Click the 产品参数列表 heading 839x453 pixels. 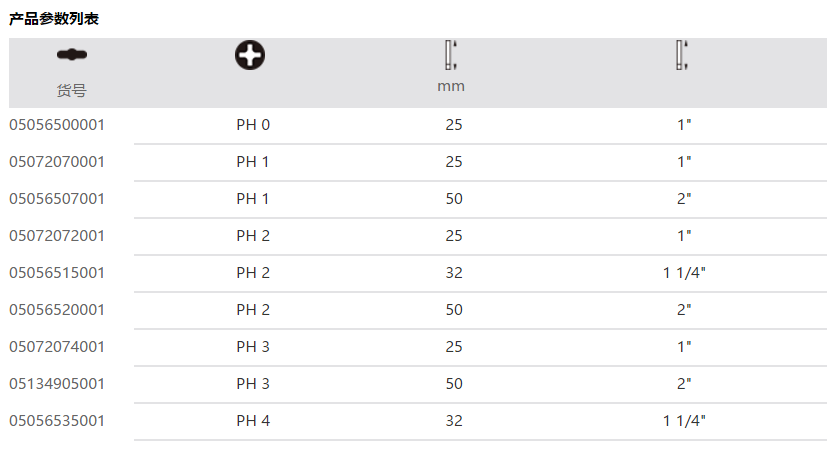tap(54, 19)
